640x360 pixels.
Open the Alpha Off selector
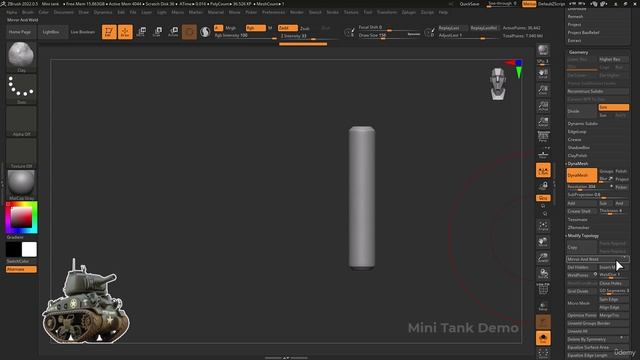pyautogui.click(x=21, y=121)
